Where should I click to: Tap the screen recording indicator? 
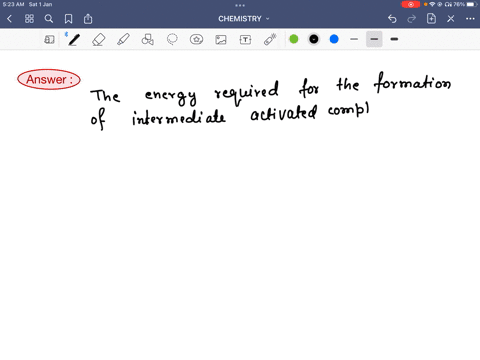point(411,4)
